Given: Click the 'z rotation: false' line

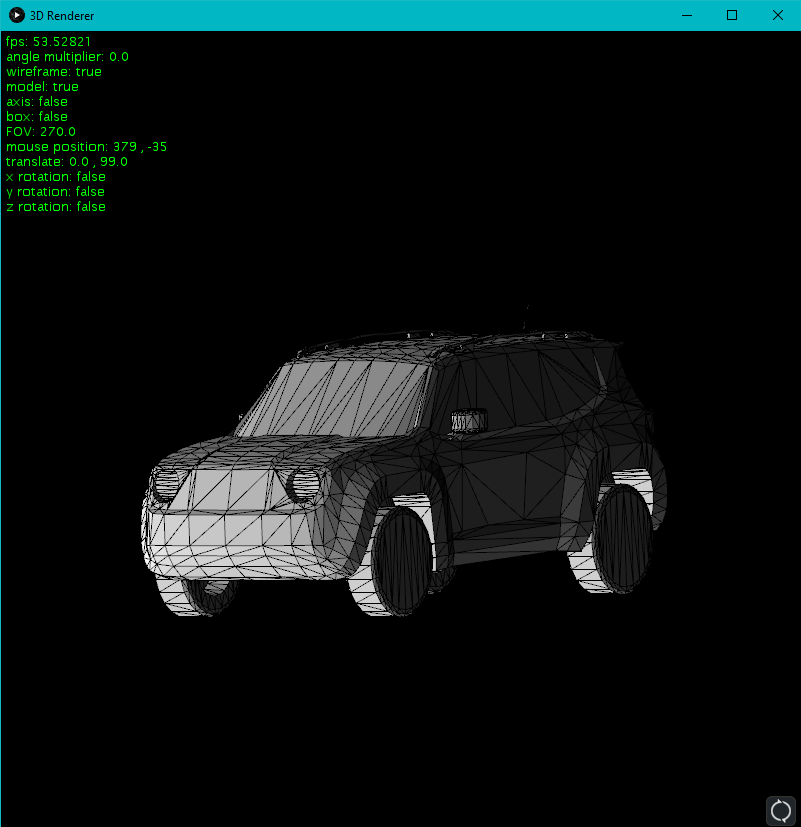Looking at the screenshot, I should coord(56,207).
